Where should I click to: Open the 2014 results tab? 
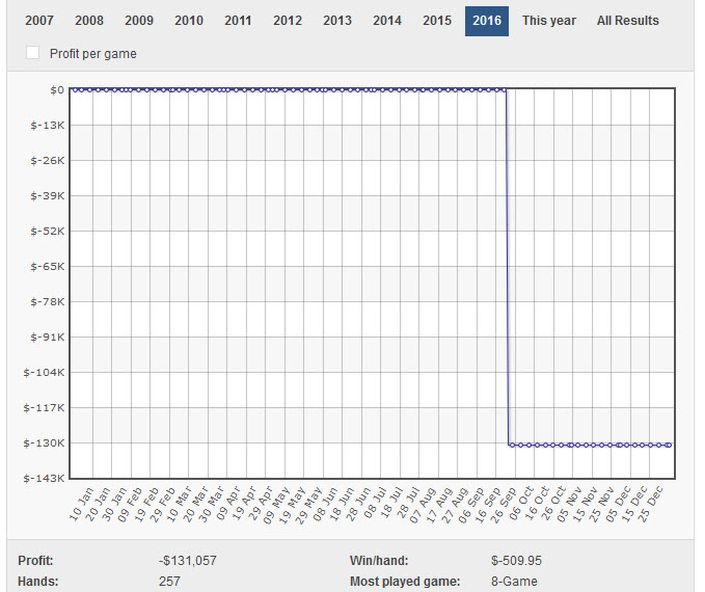[x=387, y=21]
